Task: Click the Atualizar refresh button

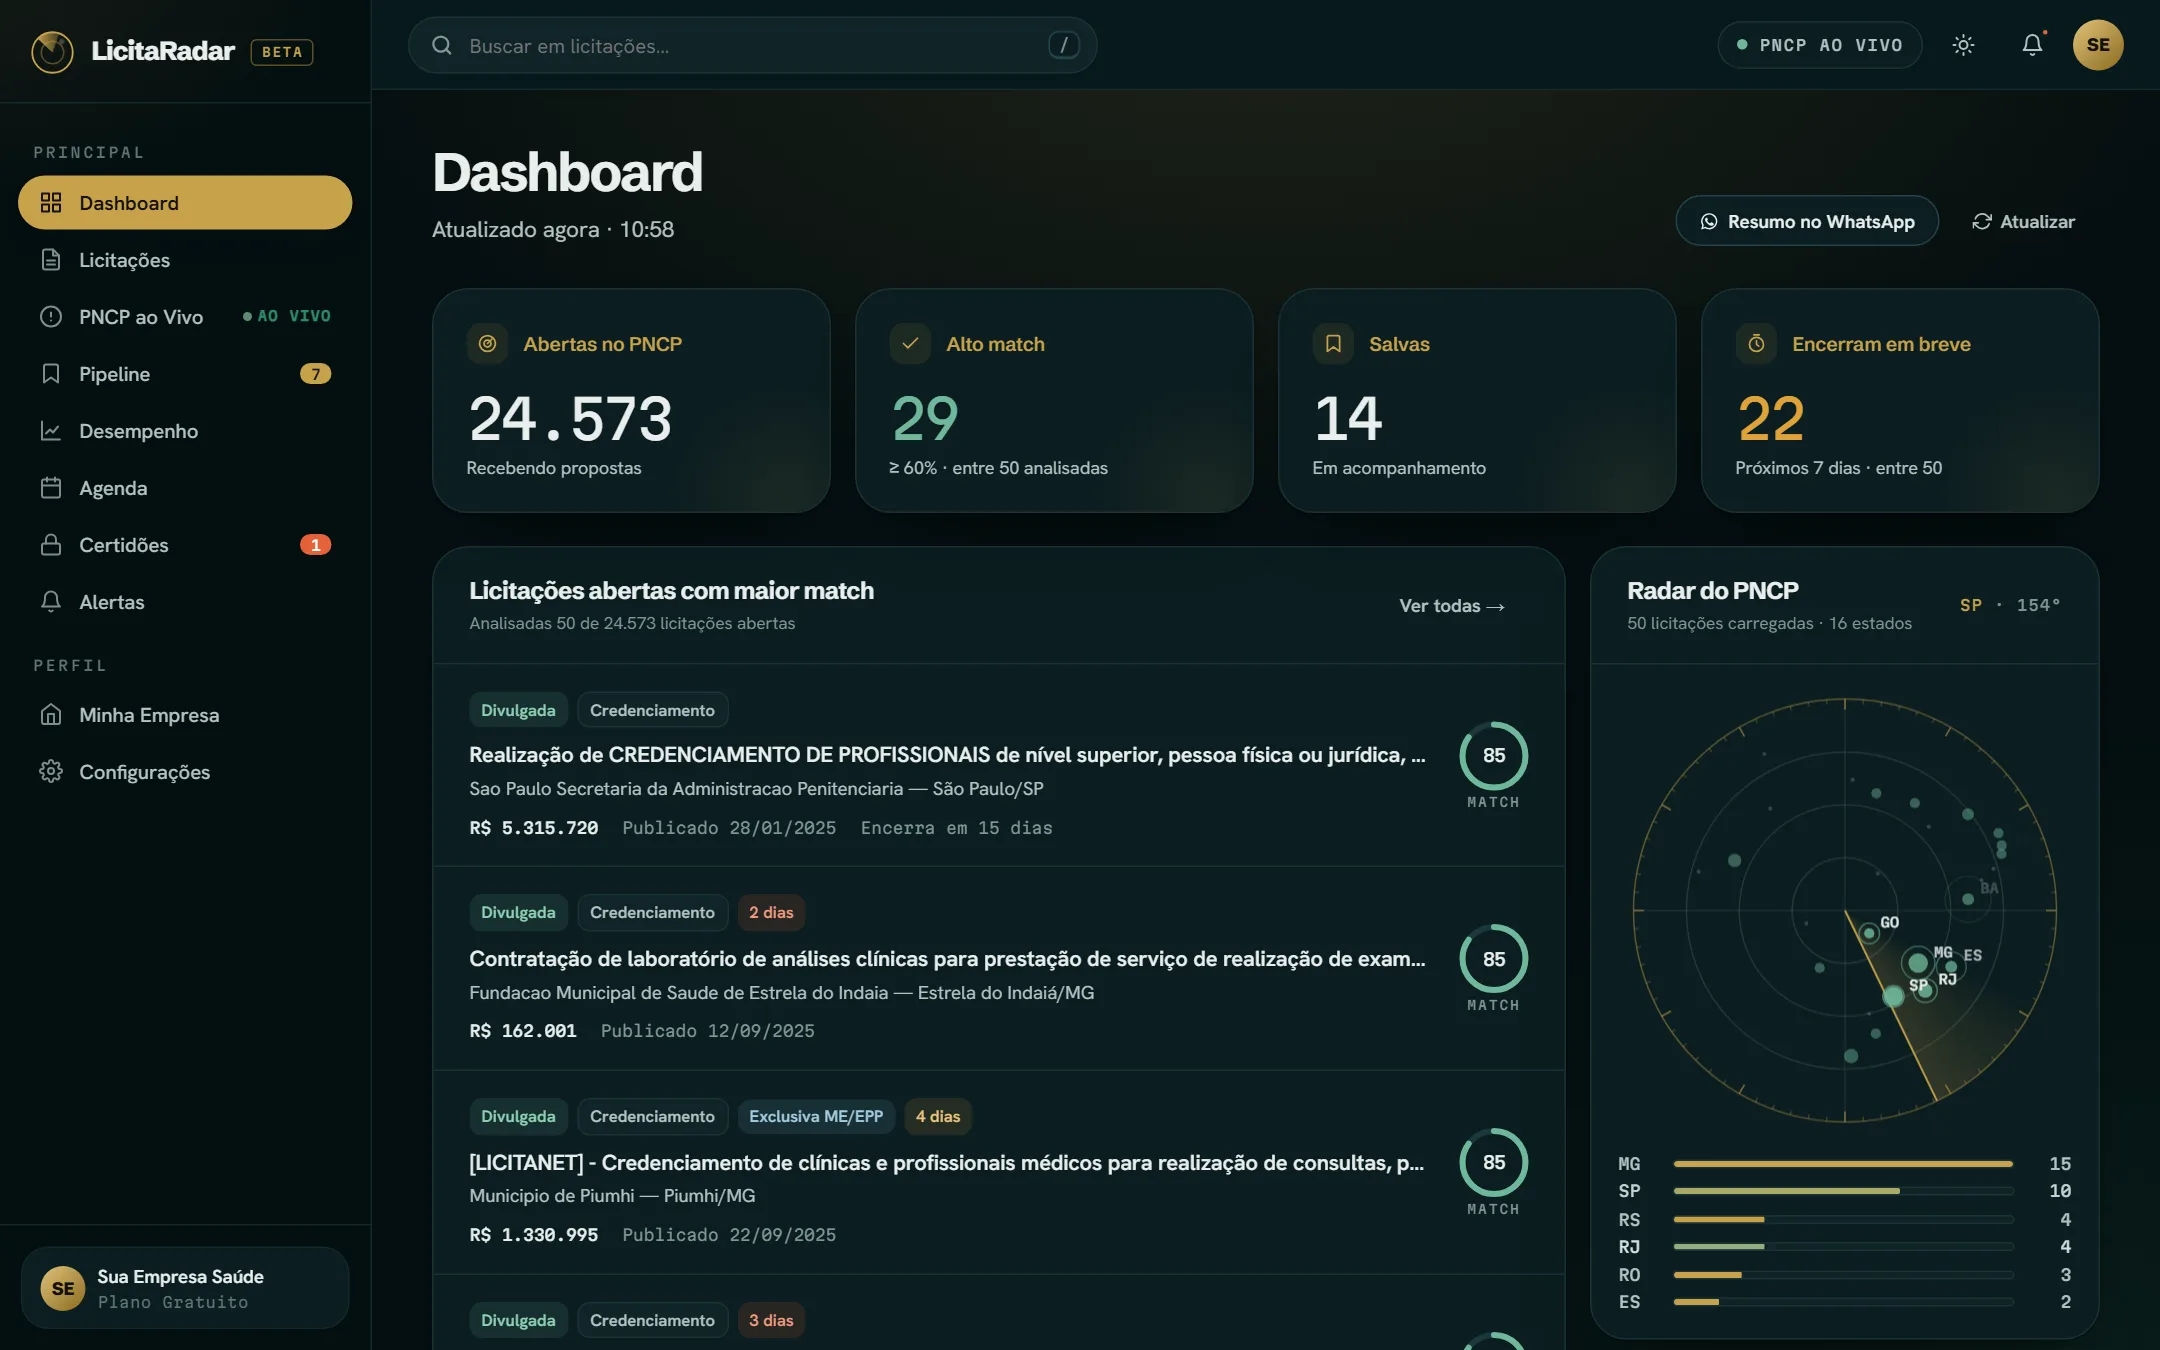Action: [2023, 221]
